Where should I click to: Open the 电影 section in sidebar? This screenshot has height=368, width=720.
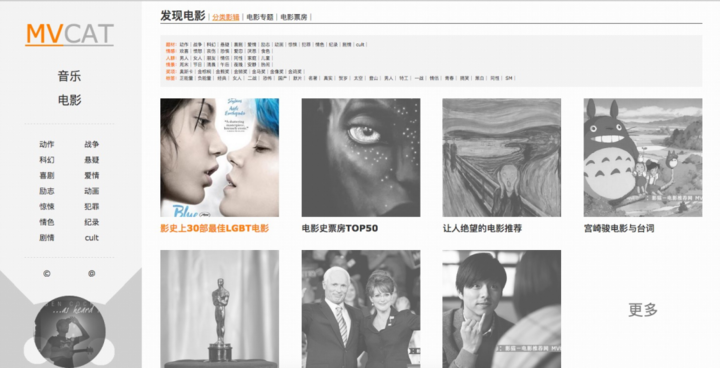click(x=69, y=100)
